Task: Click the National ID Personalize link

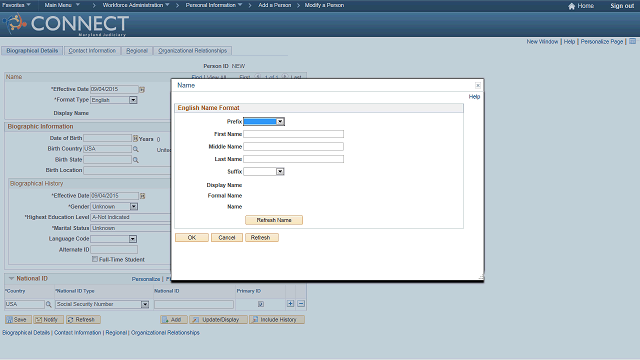Action: coord(146,279)
